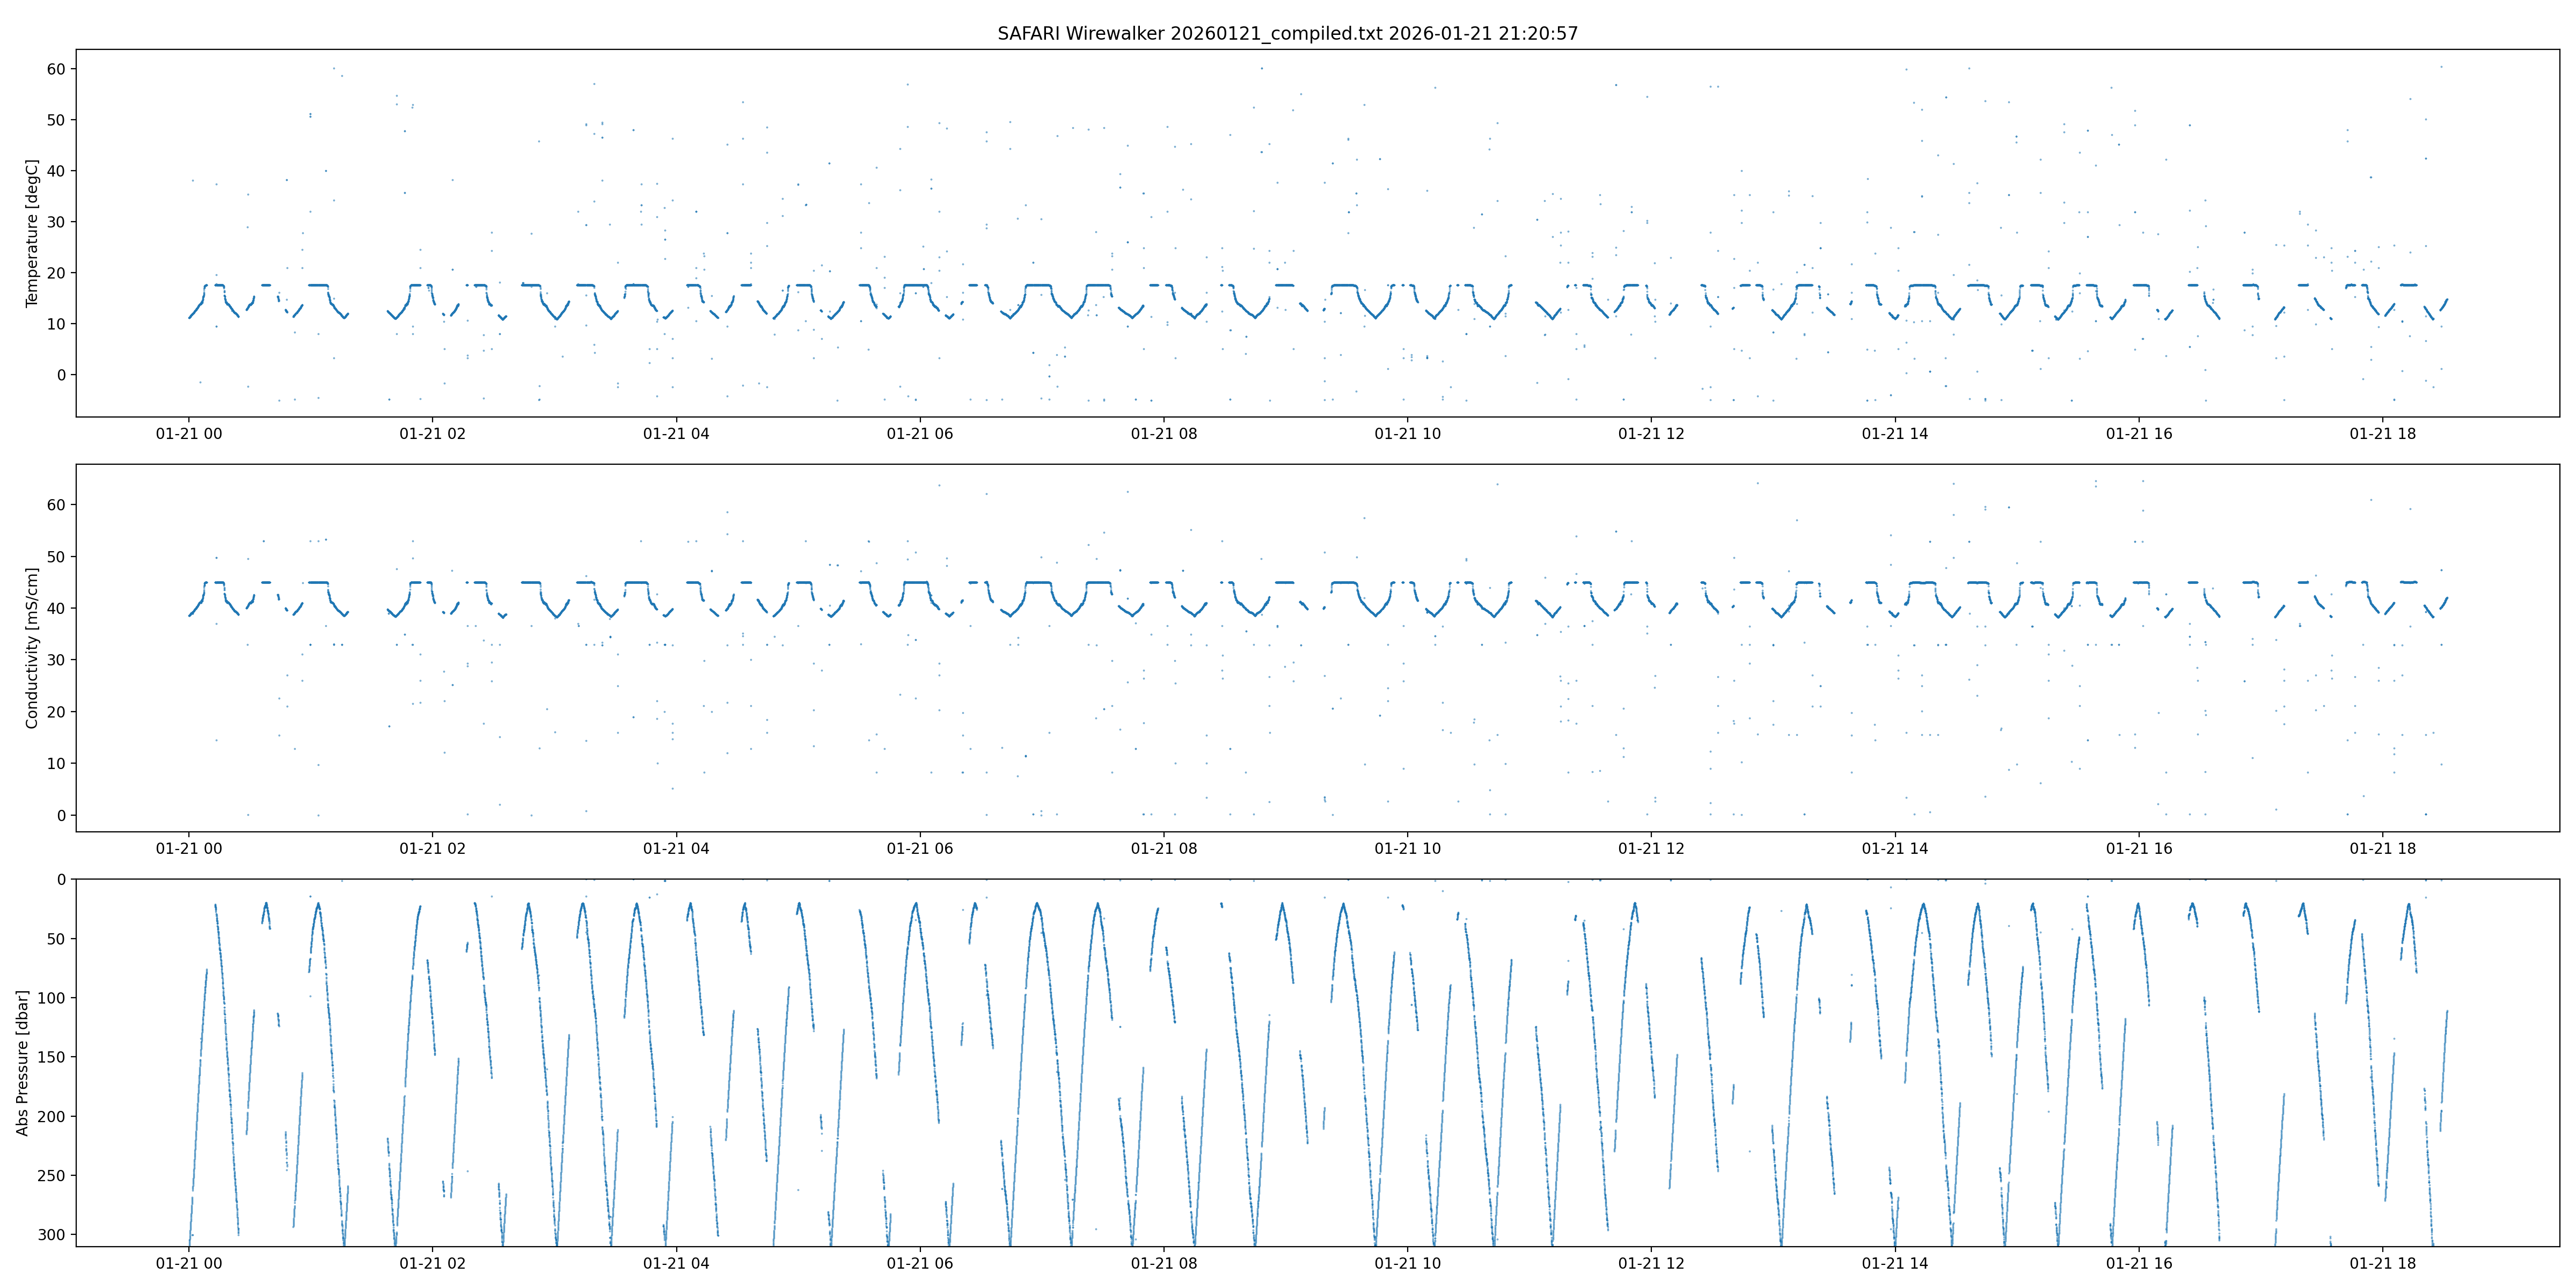Click the 01-21 12 tick under Pressure plot
This screenshot has height=1288, width=2576.
click(x=1651, y=1263)
